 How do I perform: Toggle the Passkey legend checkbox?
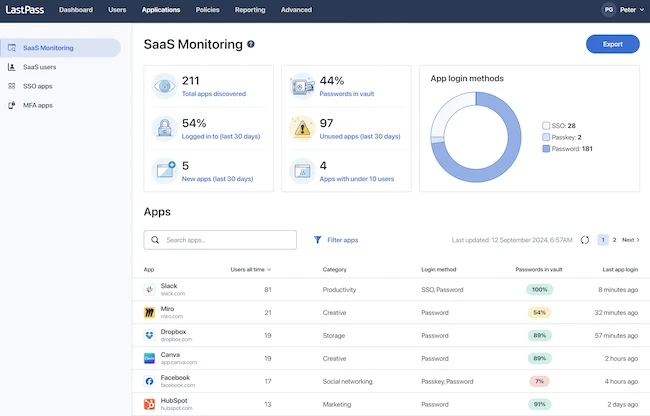(x=546, y=137)
